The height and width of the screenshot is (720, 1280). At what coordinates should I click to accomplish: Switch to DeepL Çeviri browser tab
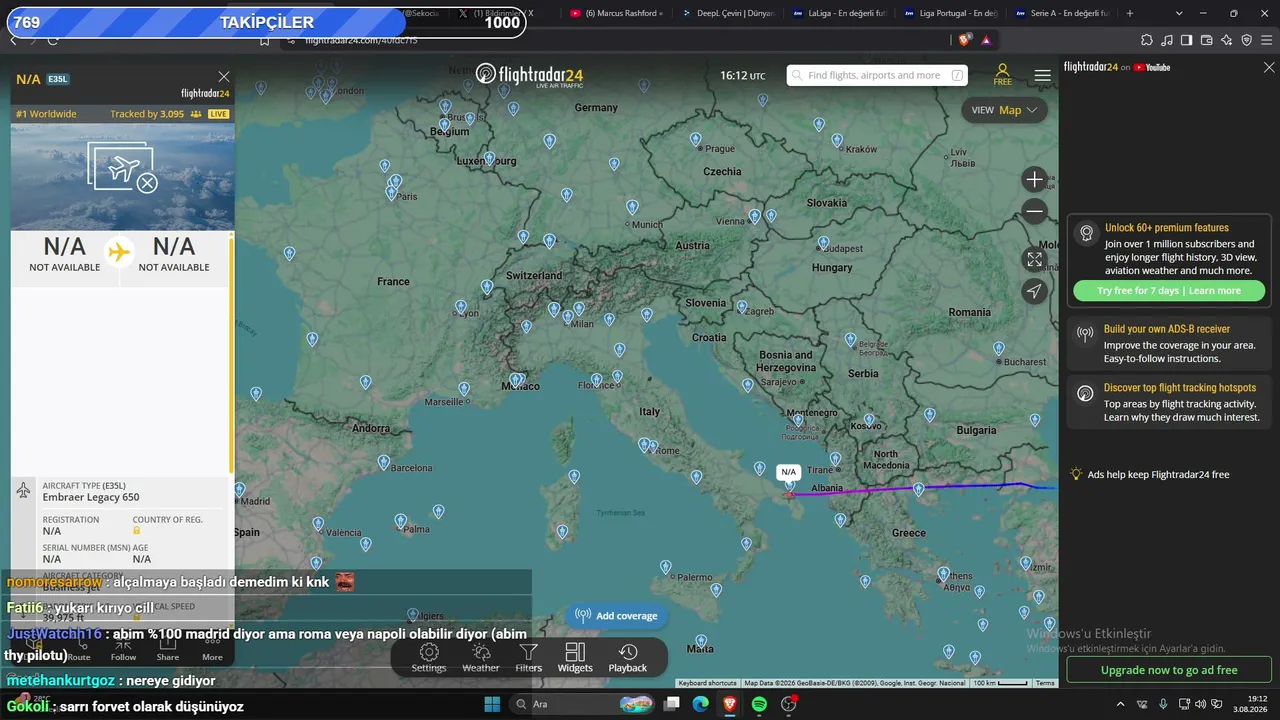(728, 14)
